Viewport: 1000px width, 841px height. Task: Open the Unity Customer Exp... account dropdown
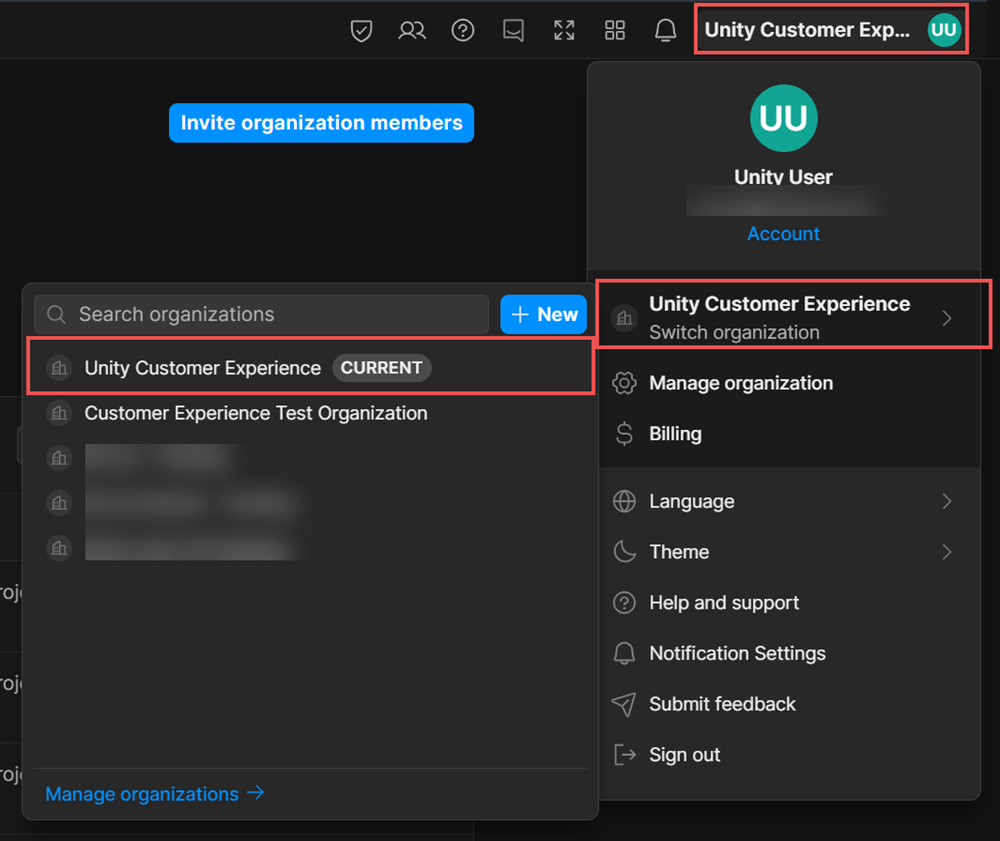pyautogui.click(x=831, y=30)
